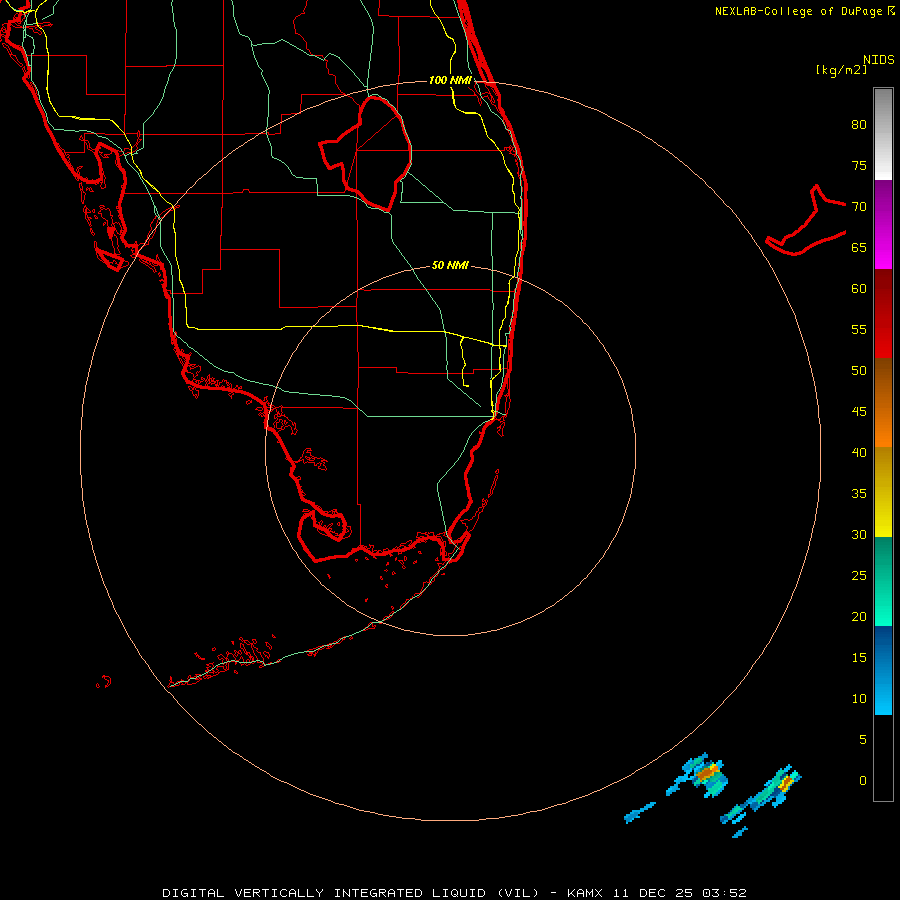
Task: Click the 0 value on the color scale
Action: click(x=863, y=781)
